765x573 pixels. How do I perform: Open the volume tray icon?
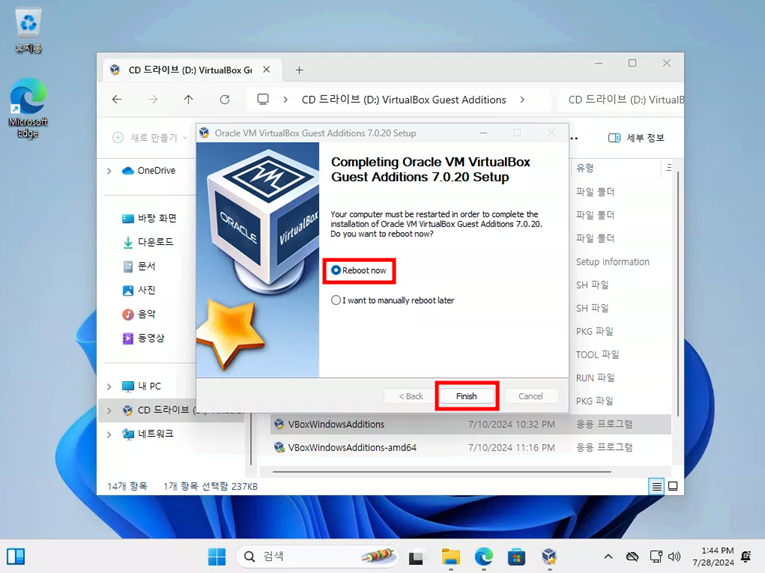tap(674, 556)
